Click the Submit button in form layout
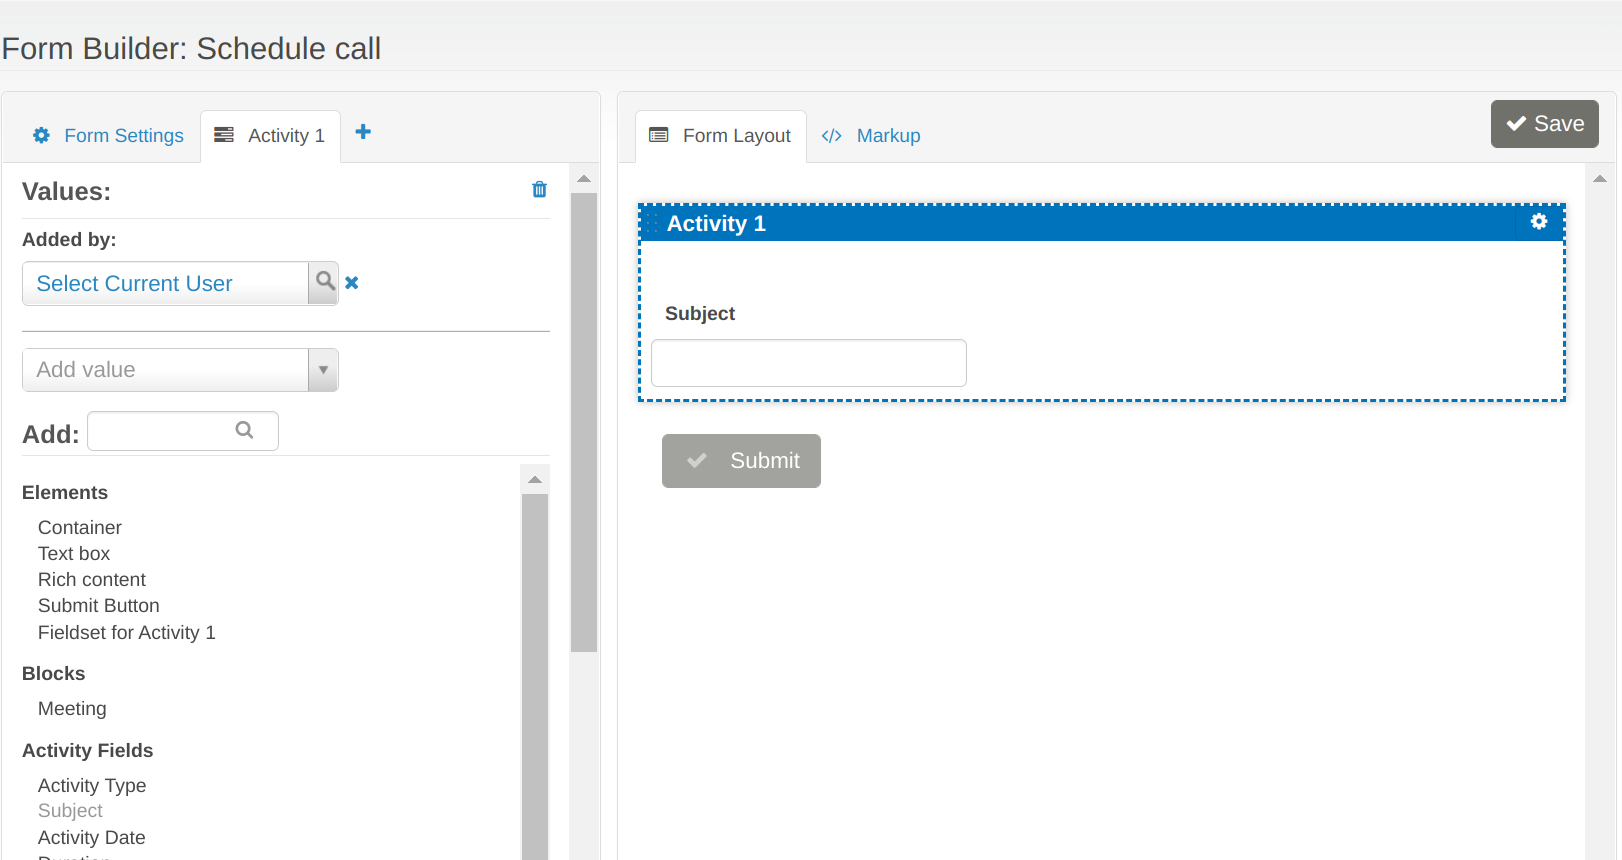The image size is (1622, 860). tap(741, 461)
